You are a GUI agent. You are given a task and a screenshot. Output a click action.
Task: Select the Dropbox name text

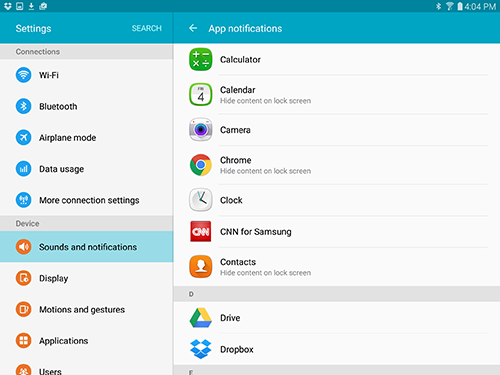237,349
